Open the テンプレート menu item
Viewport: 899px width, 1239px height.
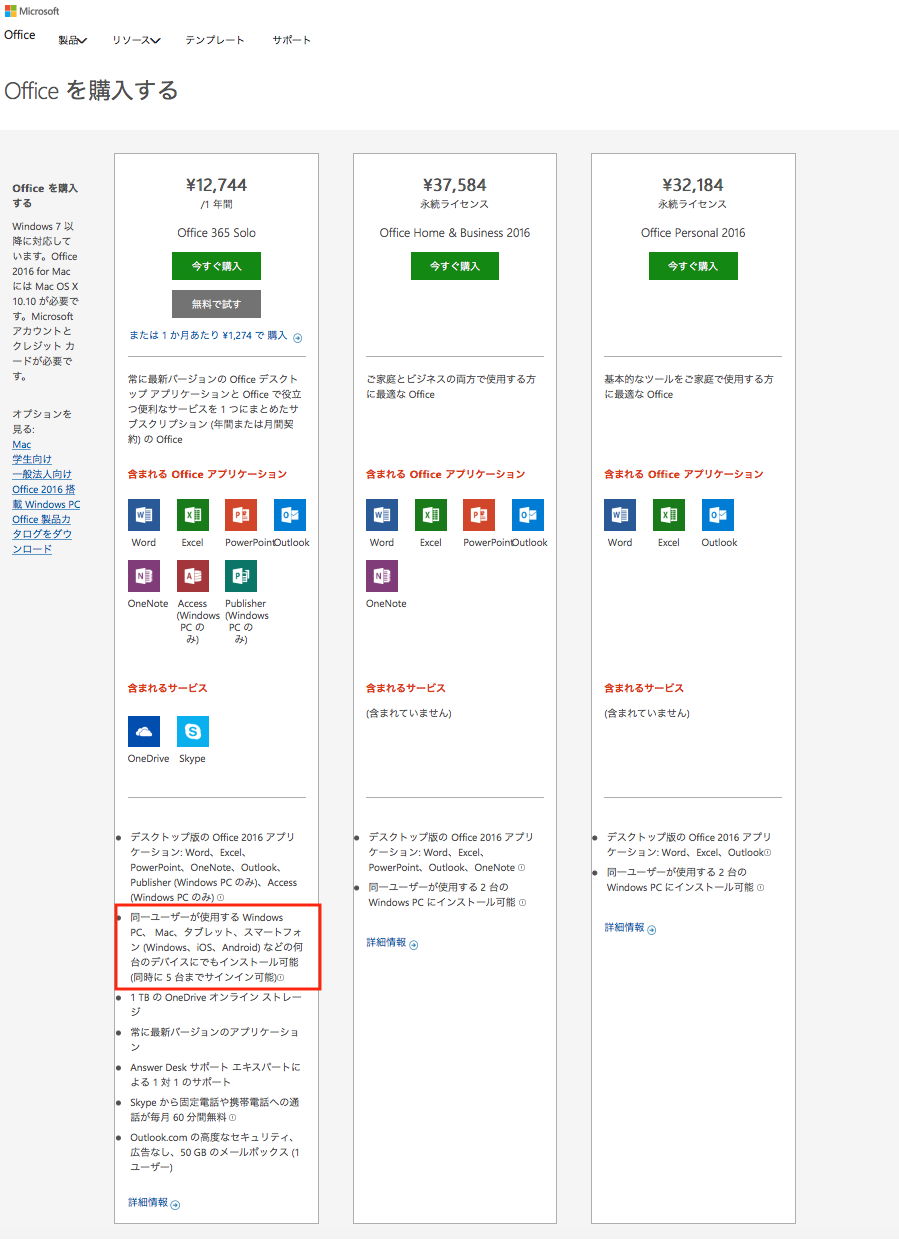215,40
